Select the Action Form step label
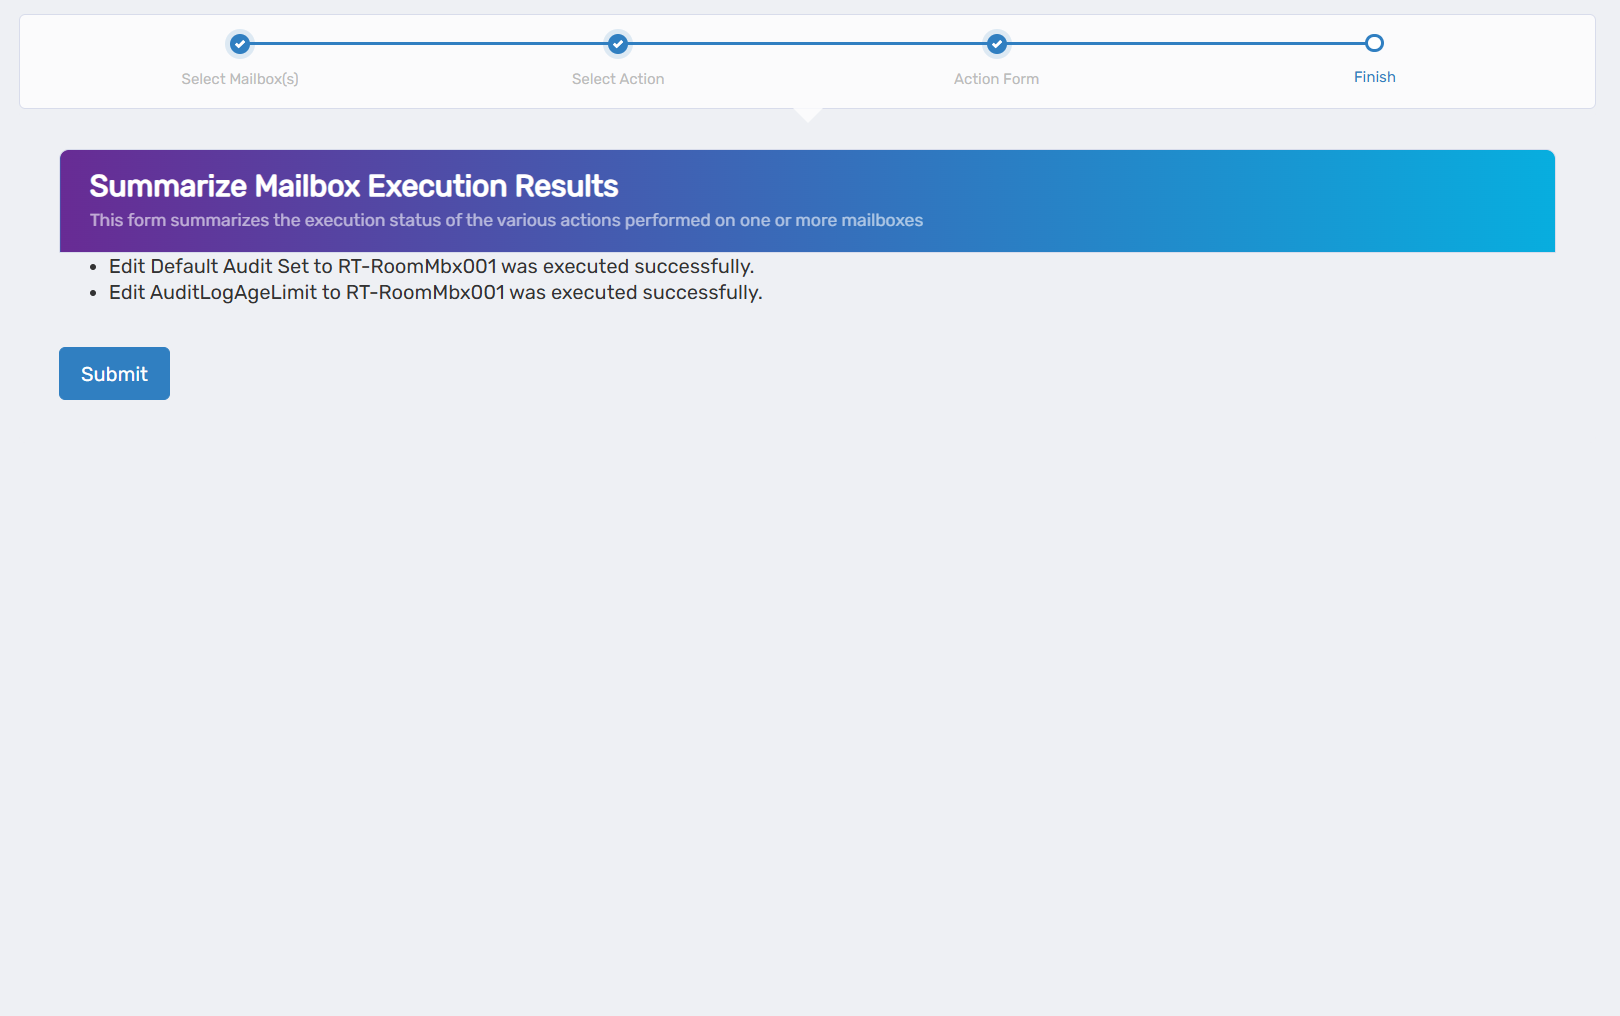 [x=996, y=78]
